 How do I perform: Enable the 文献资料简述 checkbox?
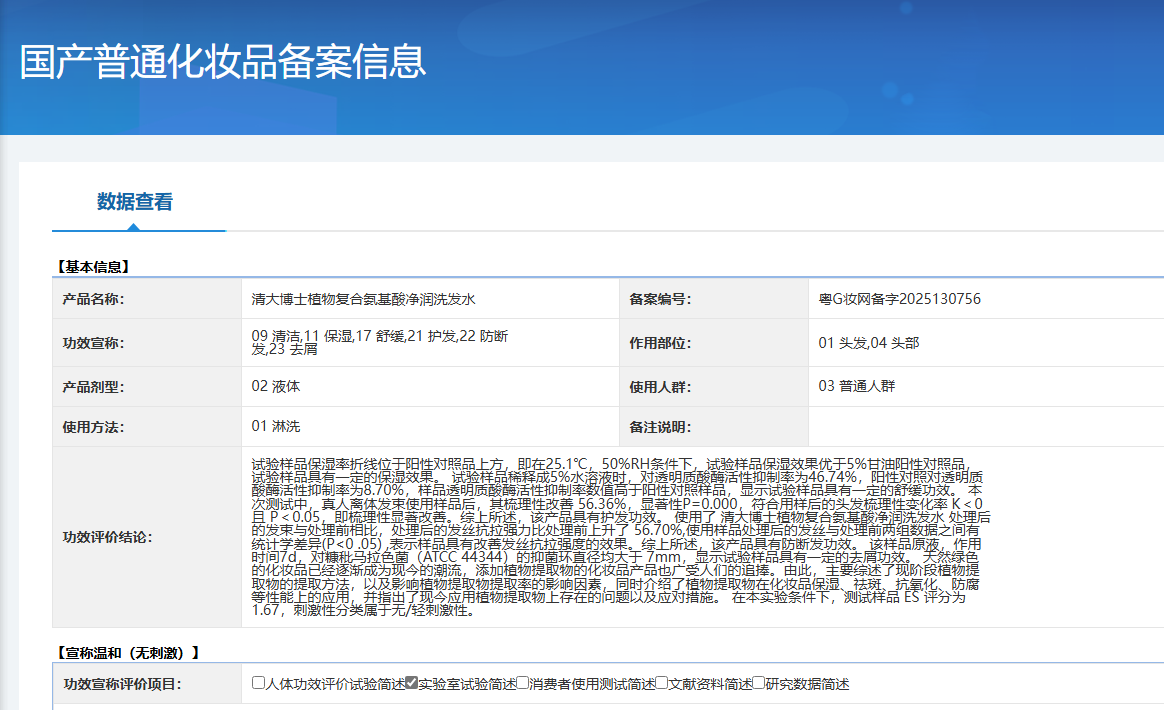(x=661, y=683)
